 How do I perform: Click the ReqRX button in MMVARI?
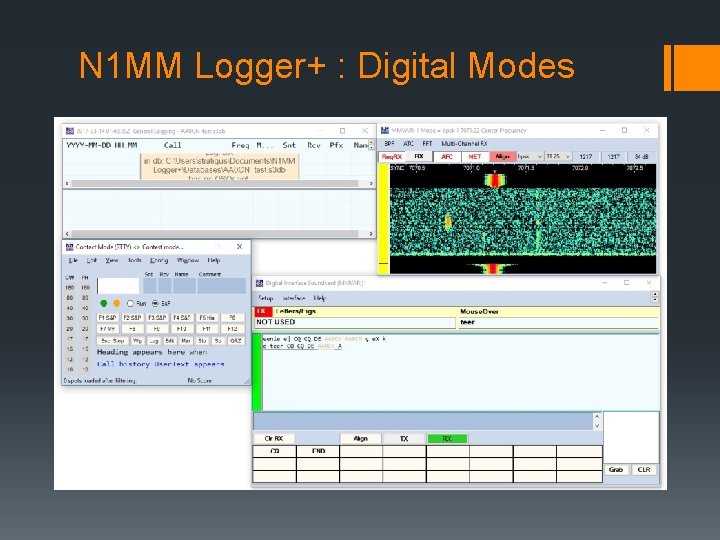pyautogui.click(x=392, y=157)
